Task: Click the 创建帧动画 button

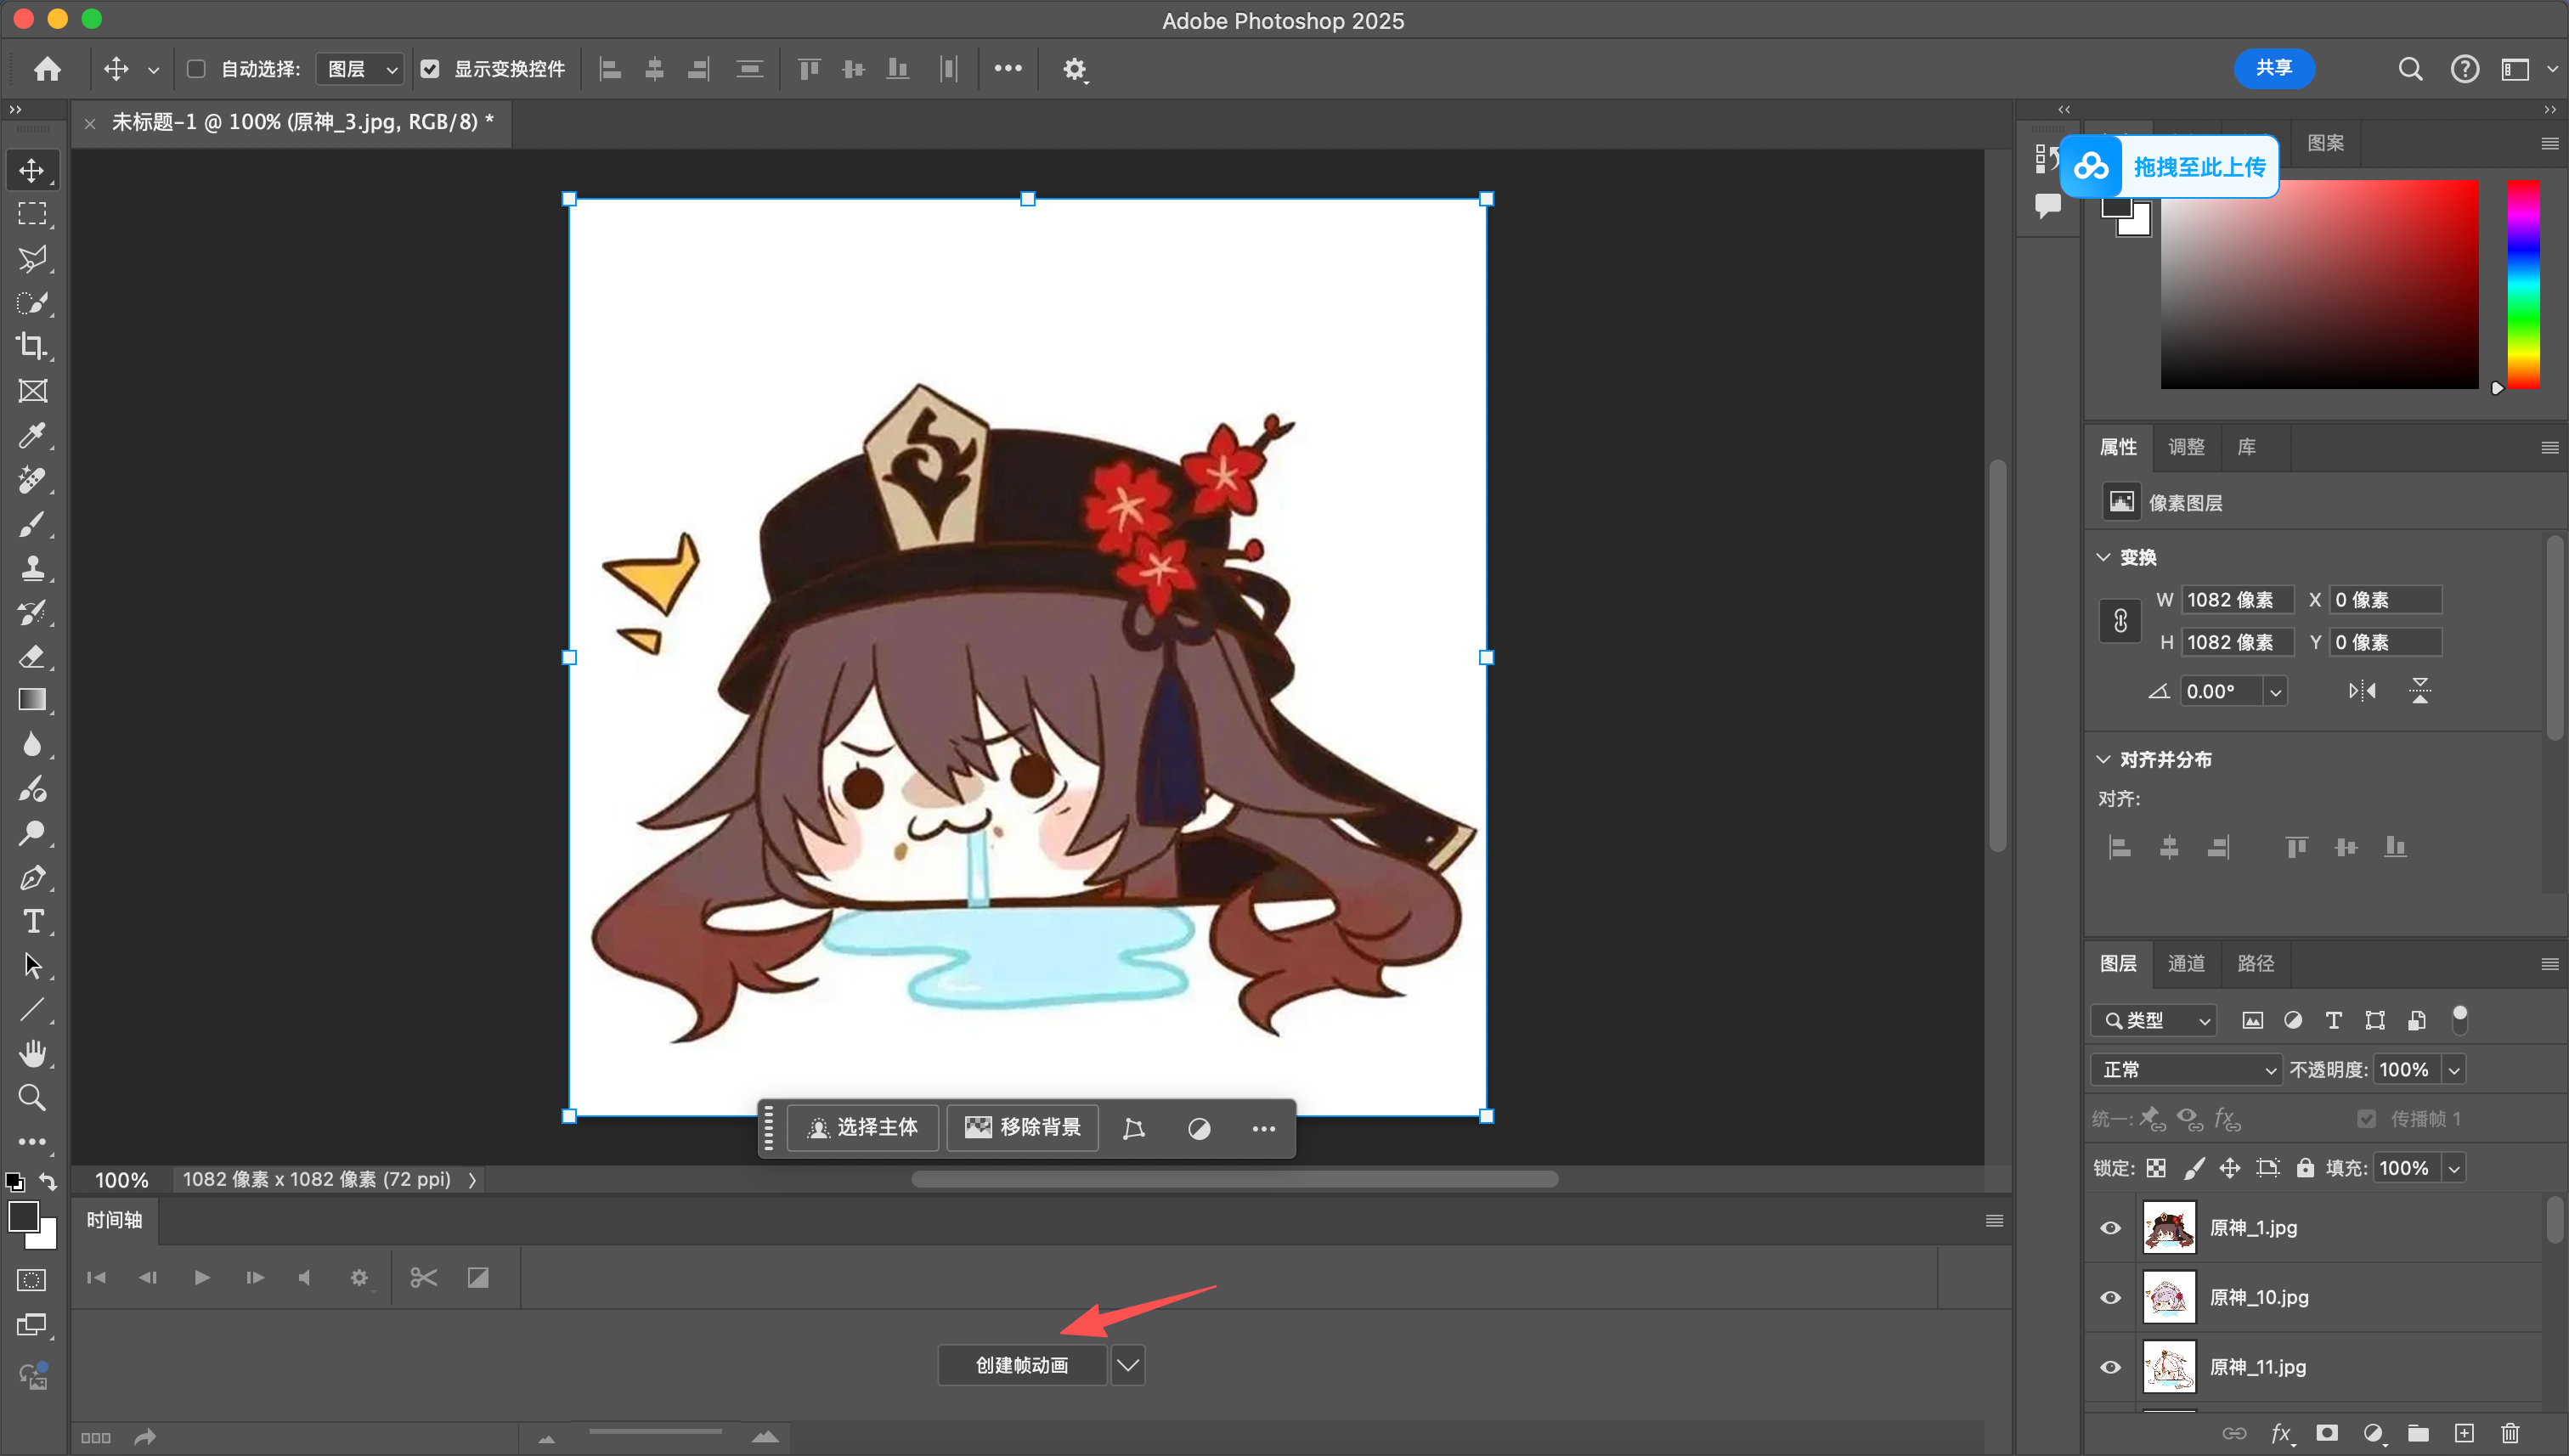Action: (1022, 1365)
